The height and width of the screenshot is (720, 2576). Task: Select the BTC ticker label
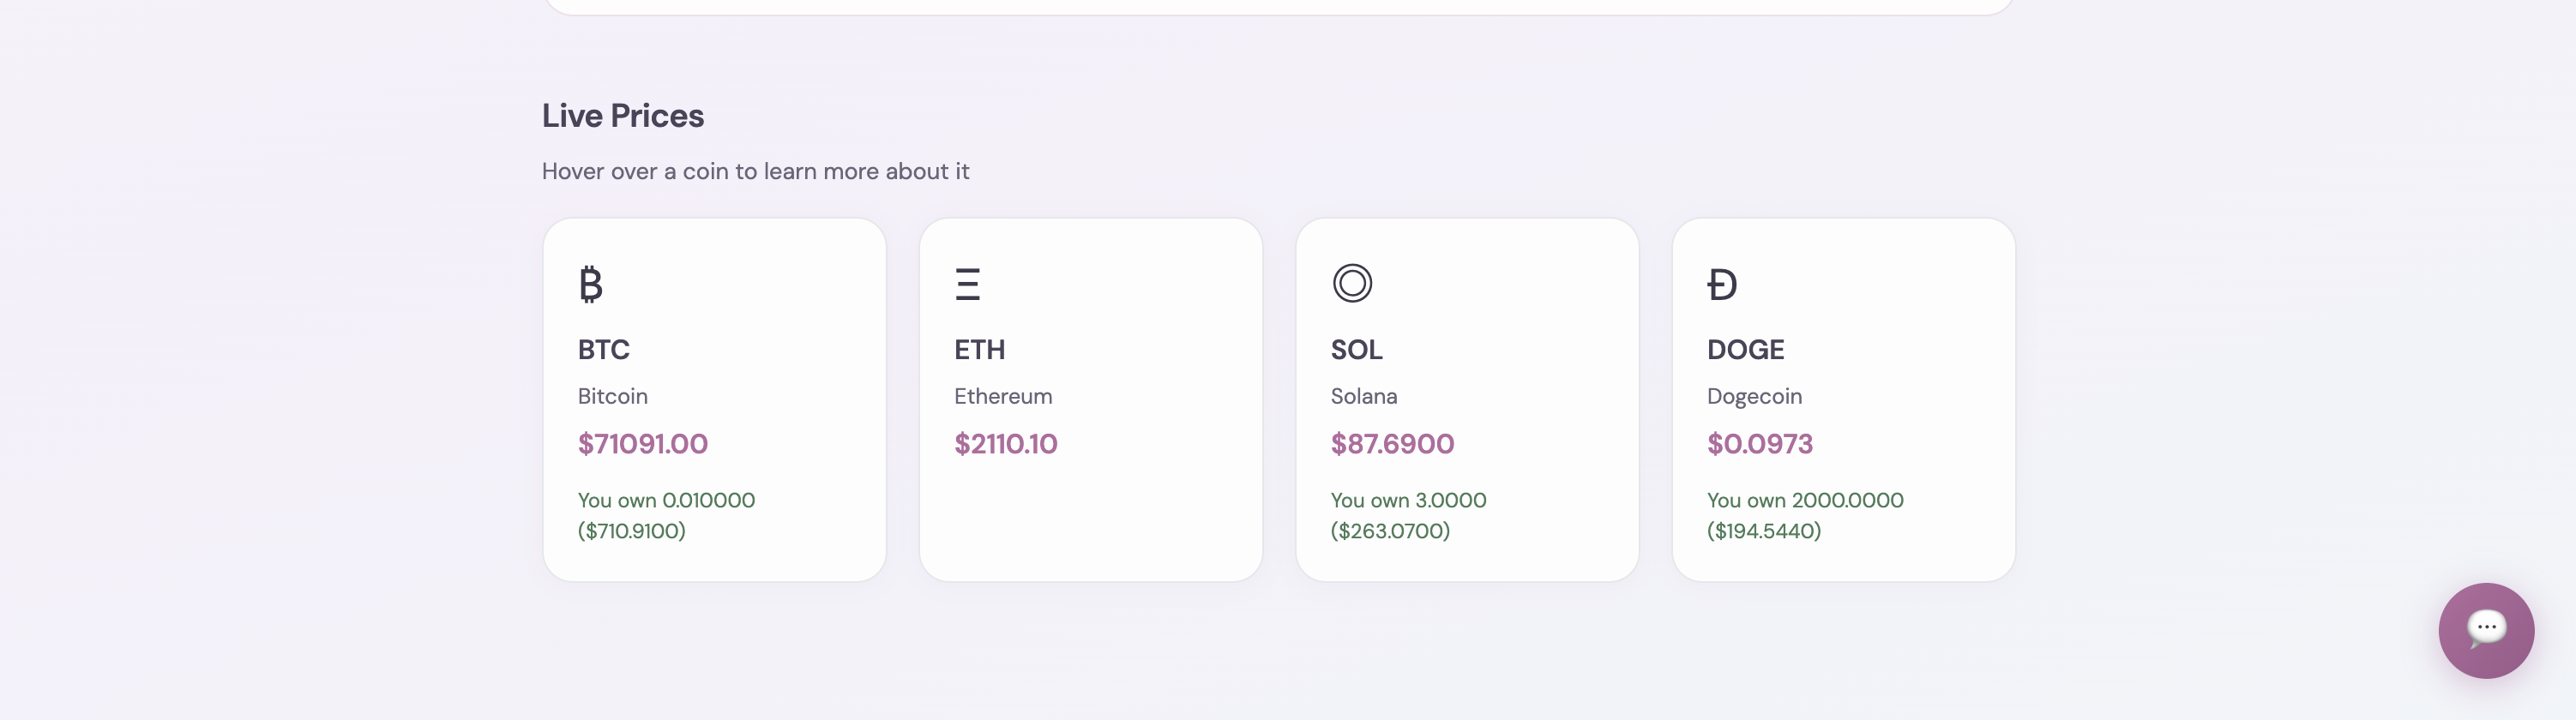pos(604,350)
